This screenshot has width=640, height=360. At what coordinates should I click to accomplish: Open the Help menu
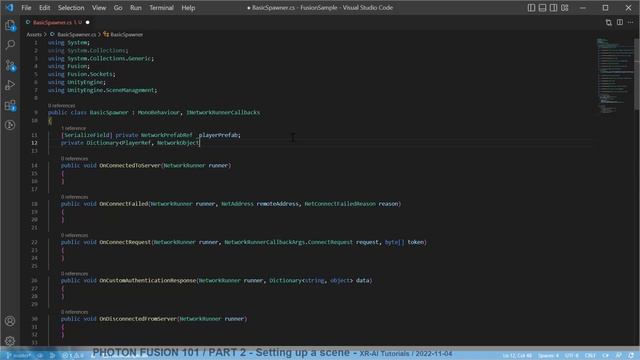coord(188,8)
